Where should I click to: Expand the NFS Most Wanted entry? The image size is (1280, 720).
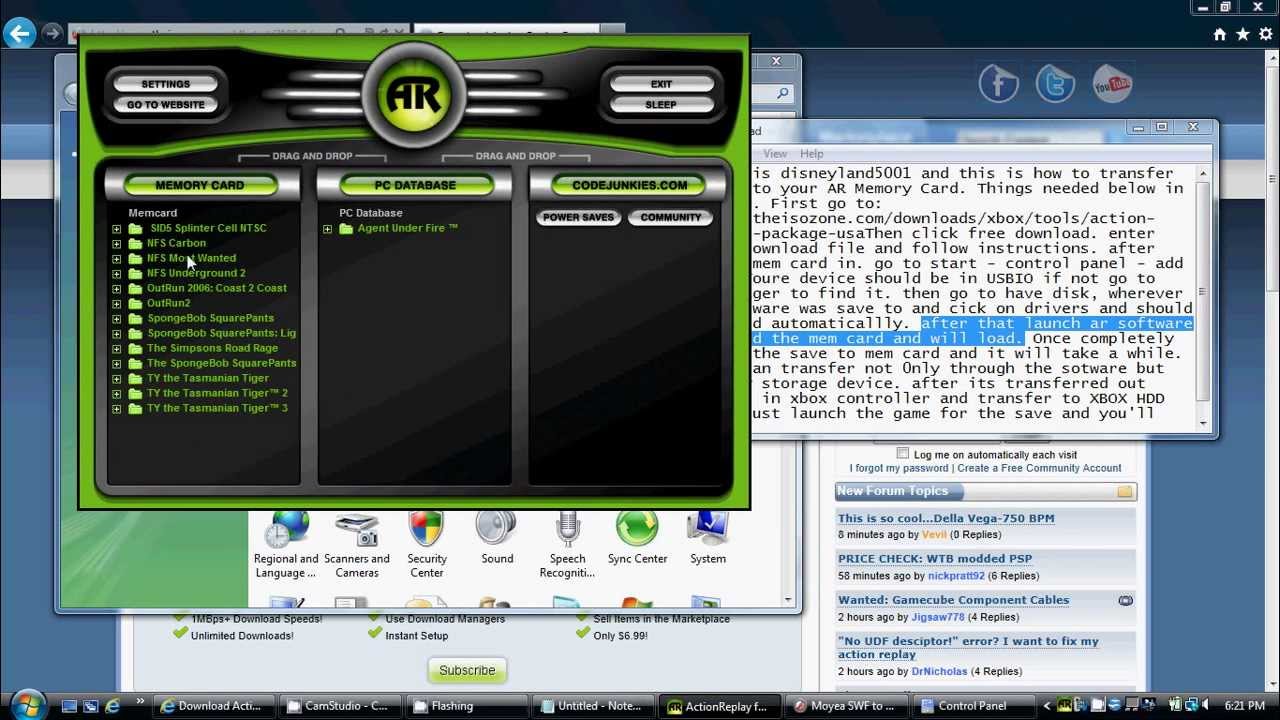pyautogui.click(x=117, y=259)
